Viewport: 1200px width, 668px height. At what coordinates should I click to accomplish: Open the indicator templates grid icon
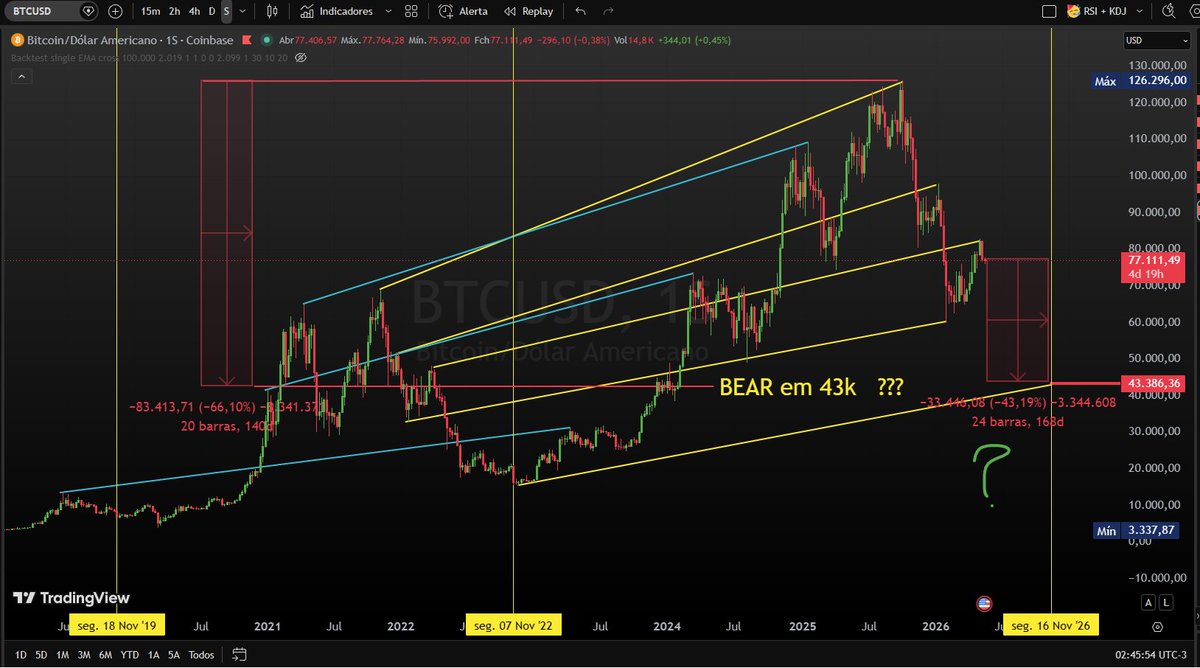(411, 11)
